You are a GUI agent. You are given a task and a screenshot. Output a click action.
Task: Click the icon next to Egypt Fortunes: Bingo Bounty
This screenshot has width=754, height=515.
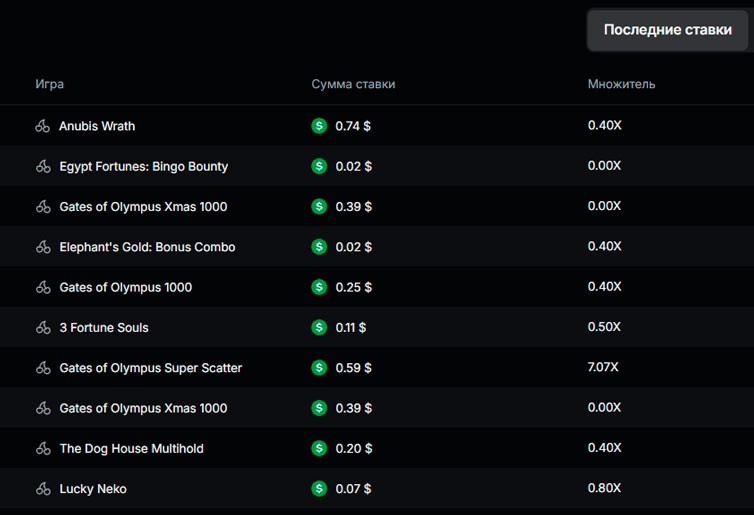43,167
